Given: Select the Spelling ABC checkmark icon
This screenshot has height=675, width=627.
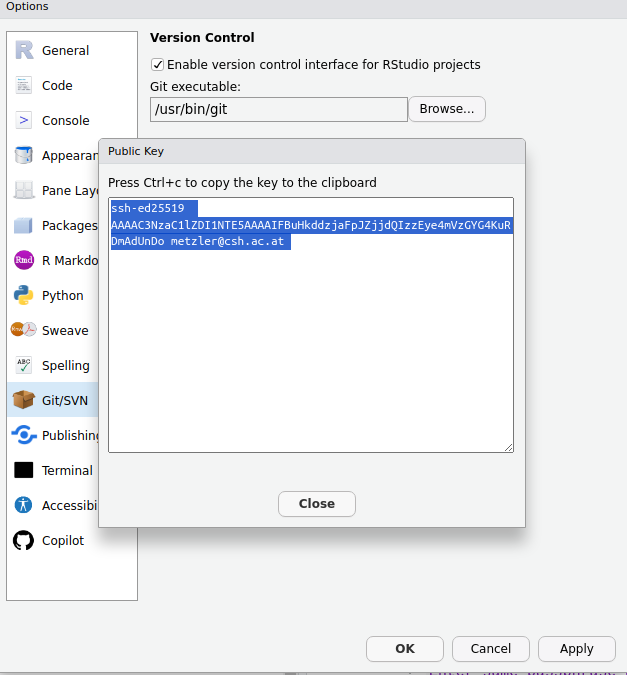Looking at the screenshot, I should coord(24,366).
